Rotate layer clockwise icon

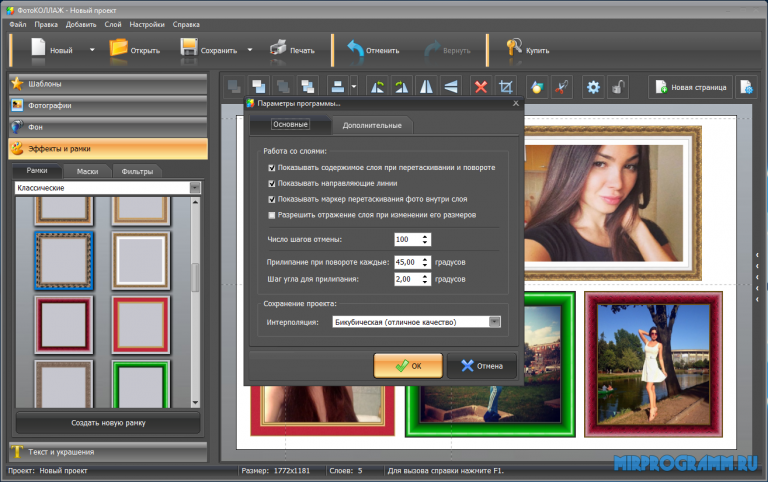click(402, 87)
